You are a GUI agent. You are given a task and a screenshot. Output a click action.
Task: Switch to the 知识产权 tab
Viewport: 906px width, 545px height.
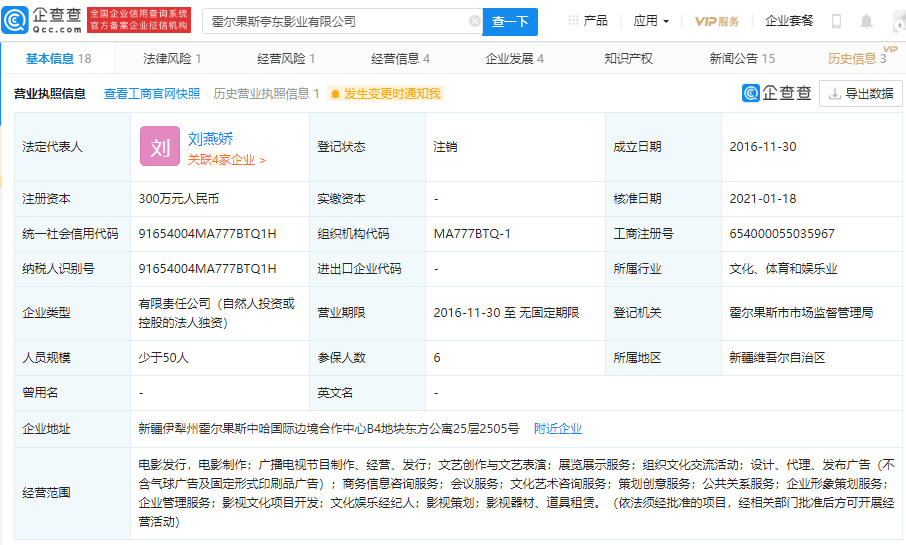(x=628, y=59)
